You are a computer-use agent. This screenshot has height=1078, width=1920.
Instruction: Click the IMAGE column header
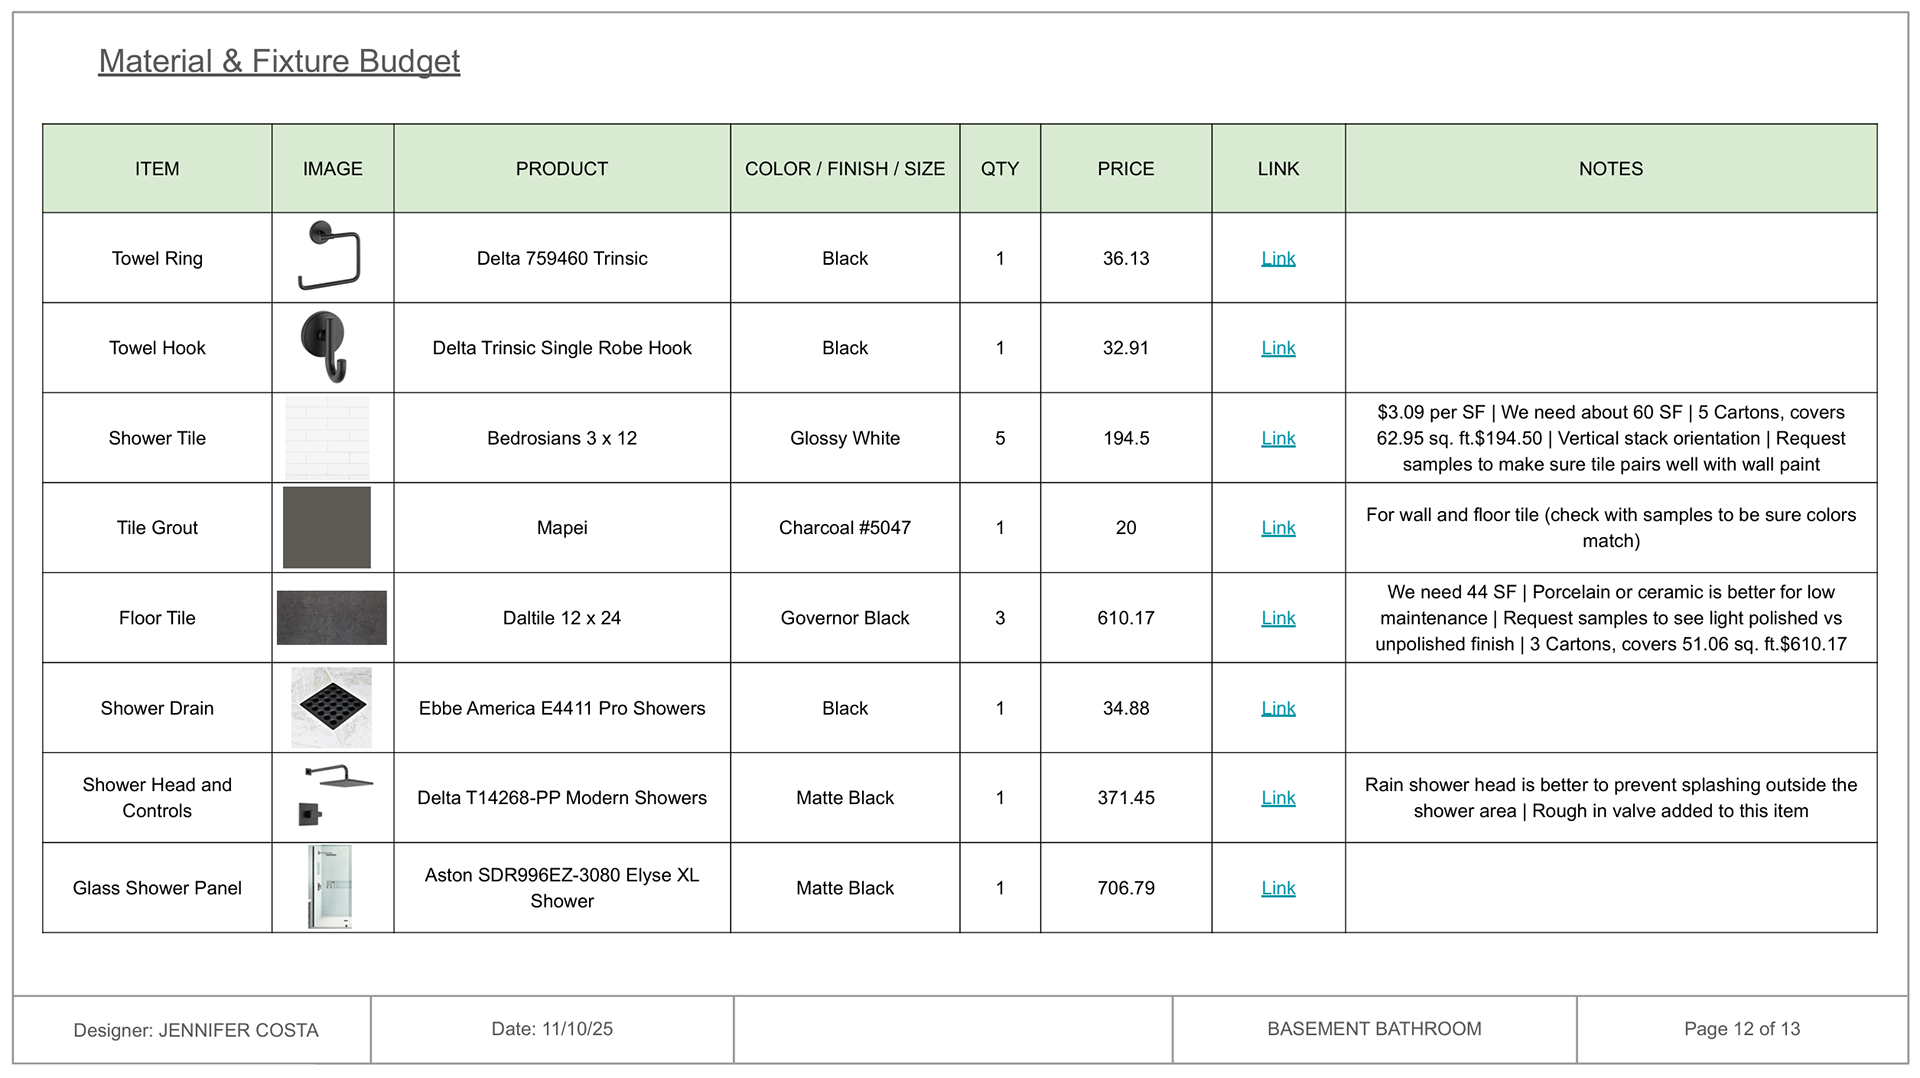(333, 169)
